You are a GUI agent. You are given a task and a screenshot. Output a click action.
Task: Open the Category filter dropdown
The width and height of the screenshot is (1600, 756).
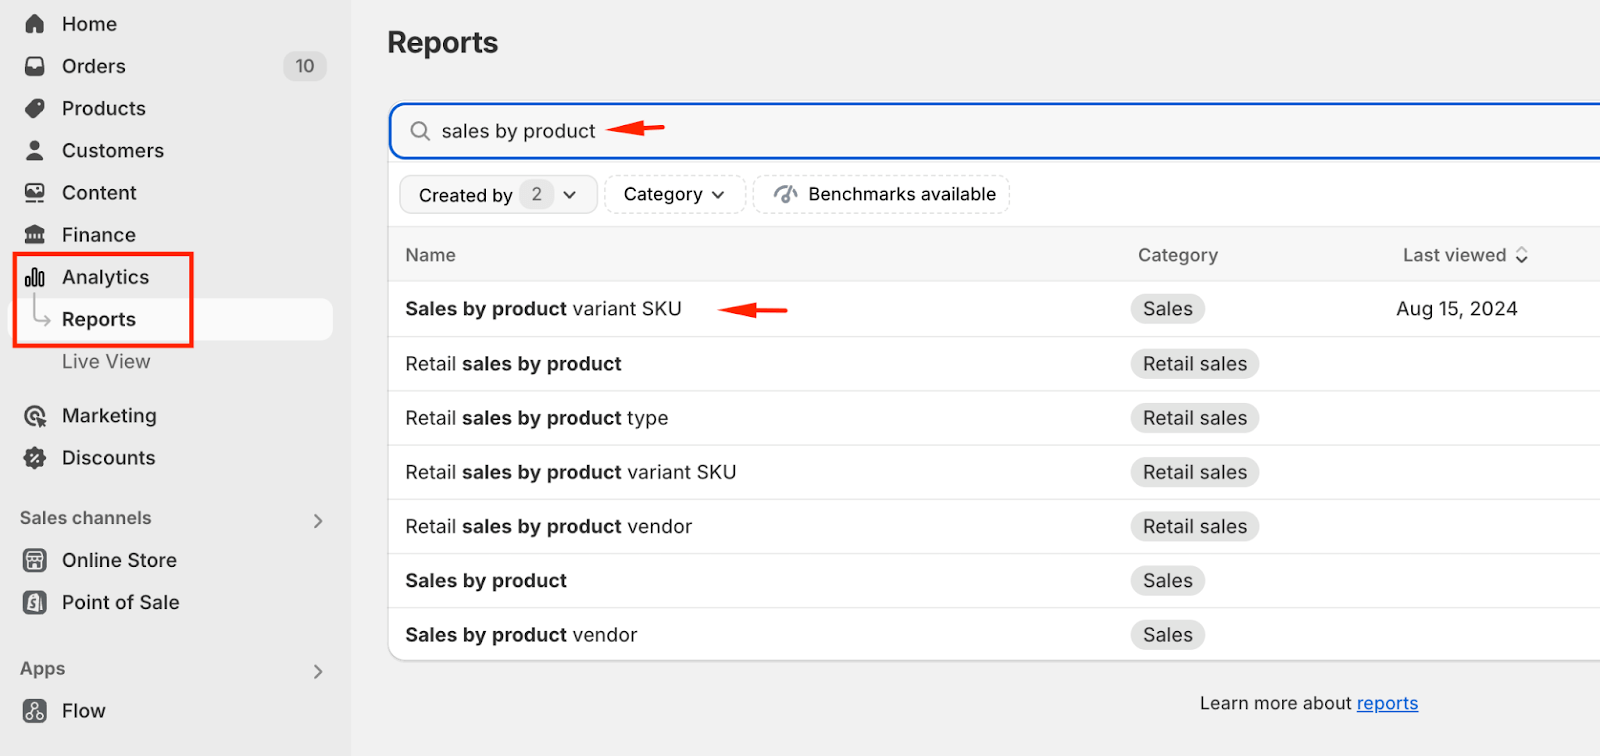[675, 195]
